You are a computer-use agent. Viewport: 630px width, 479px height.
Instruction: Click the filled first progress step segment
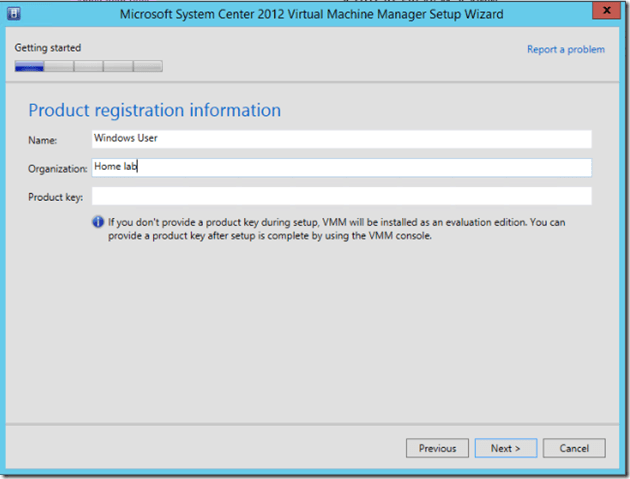tap(29, 67)
